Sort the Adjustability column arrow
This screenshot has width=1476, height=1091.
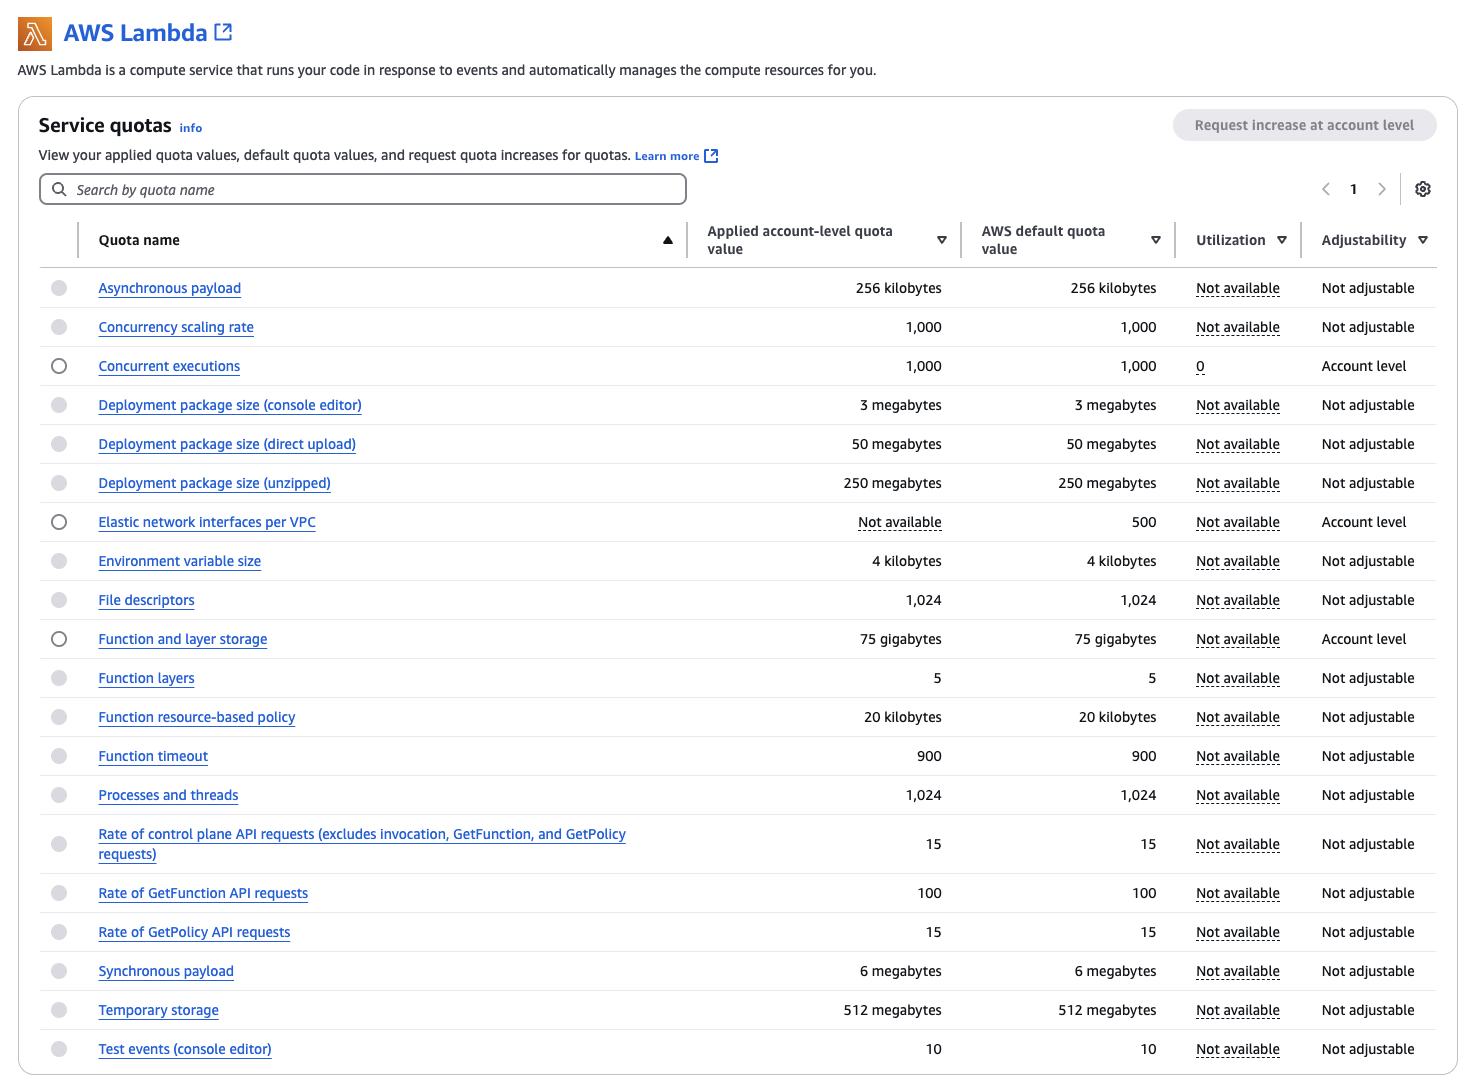(x=1423, y=240)
